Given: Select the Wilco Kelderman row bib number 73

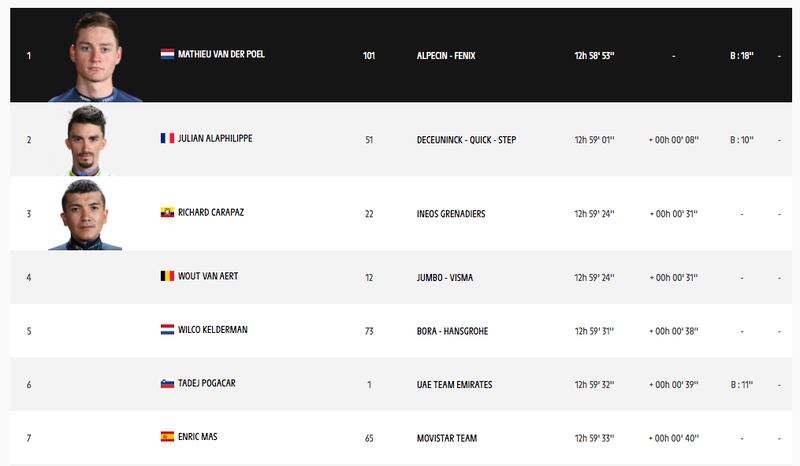Looking at the screenshot, I should (x=369, y=331).
